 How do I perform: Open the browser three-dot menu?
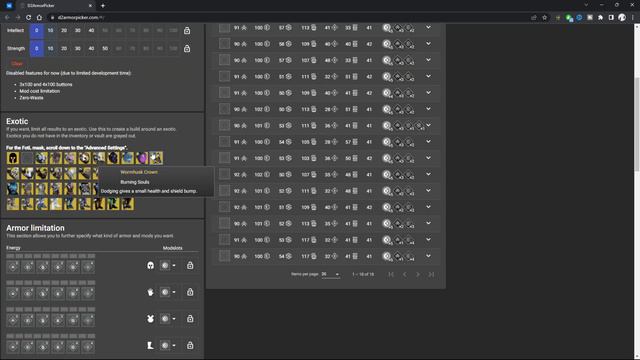click(x=633, y=18)
